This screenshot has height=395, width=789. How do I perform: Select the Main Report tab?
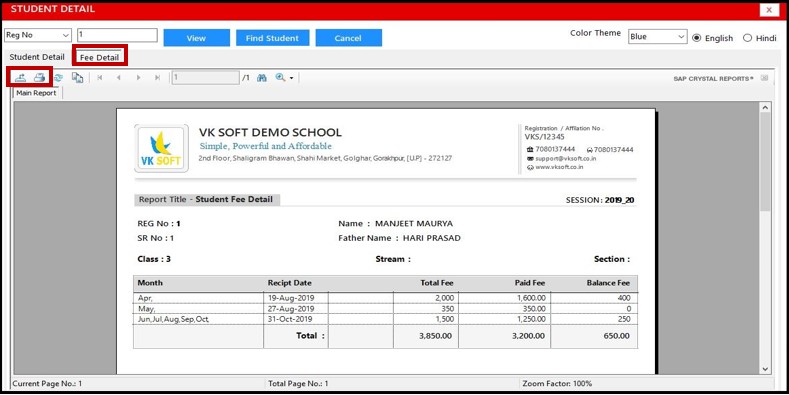coord(36,93)
